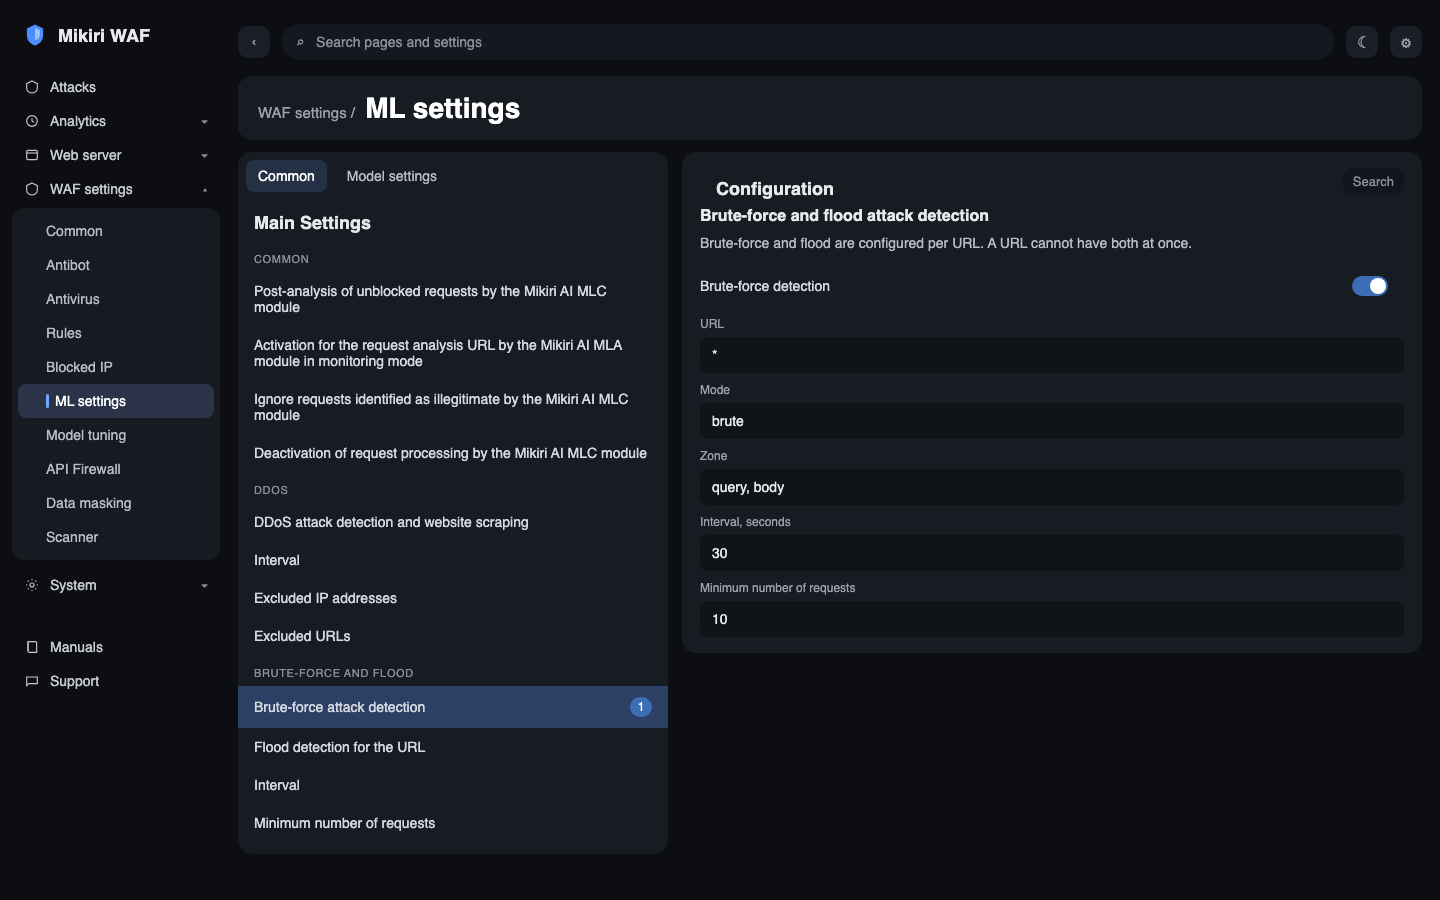Viewport: 1440px width, 900px height.
Task: Expand the Web server menu chevron
Action: (x=205, y=156)
